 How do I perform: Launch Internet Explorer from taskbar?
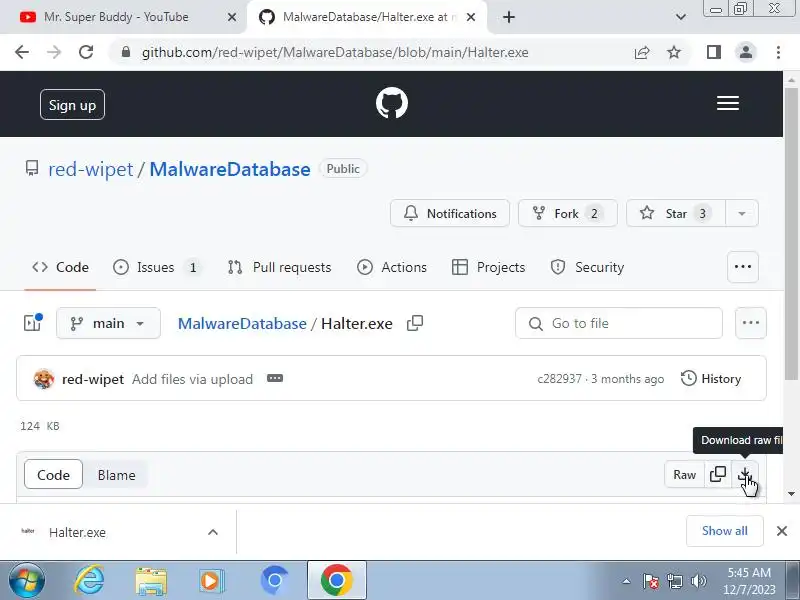89,581
